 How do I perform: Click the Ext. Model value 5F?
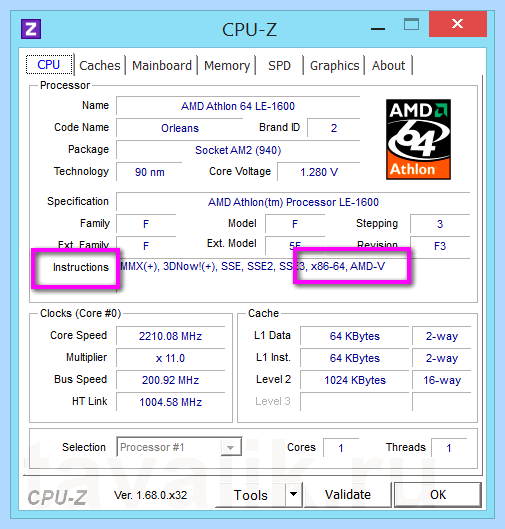(295, 246)
